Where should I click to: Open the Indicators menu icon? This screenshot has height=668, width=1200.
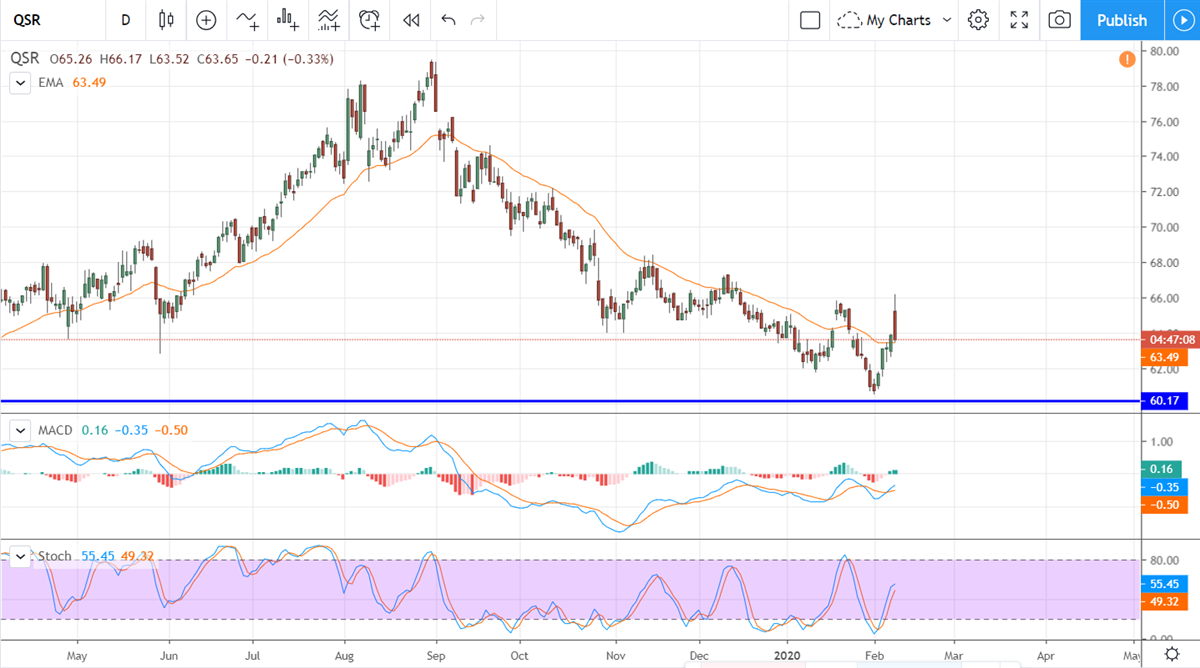247,20
